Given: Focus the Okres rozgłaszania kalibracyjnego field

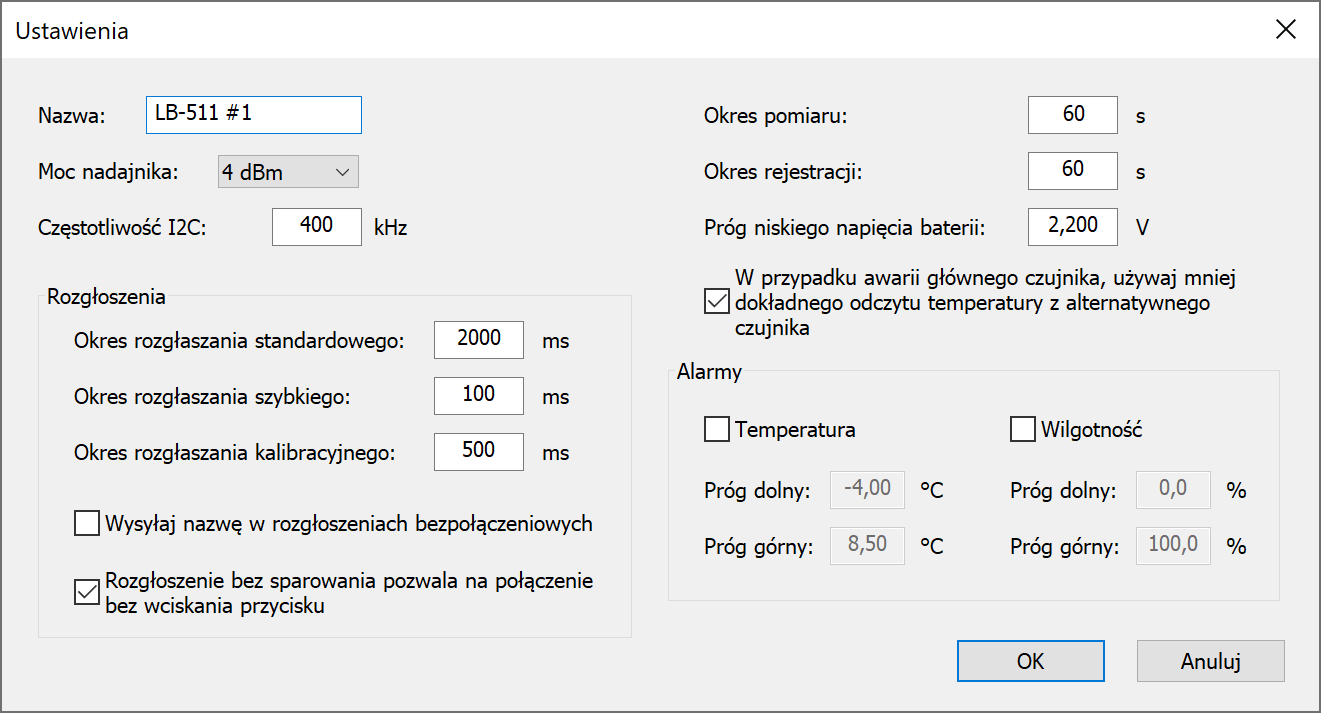Looking at the screenshot, I should 478,452.
